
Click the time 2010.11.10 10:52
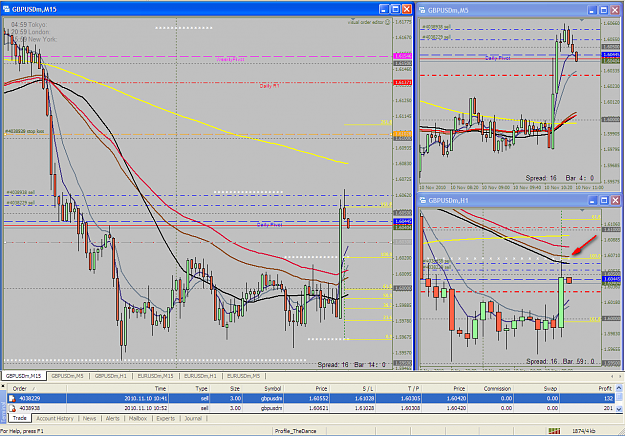[145, 408]
